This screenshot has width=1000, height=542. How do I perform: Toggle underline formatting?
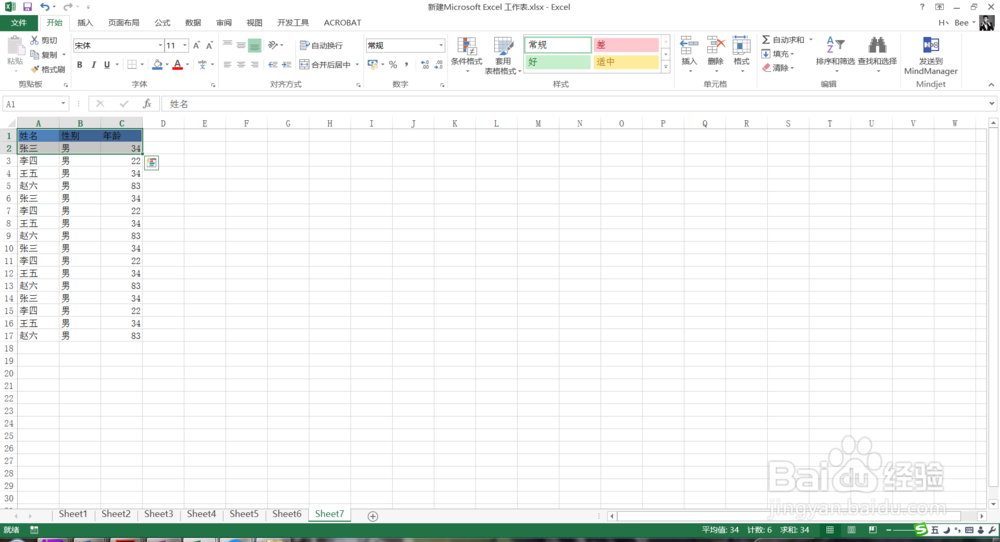pos(107,64)
